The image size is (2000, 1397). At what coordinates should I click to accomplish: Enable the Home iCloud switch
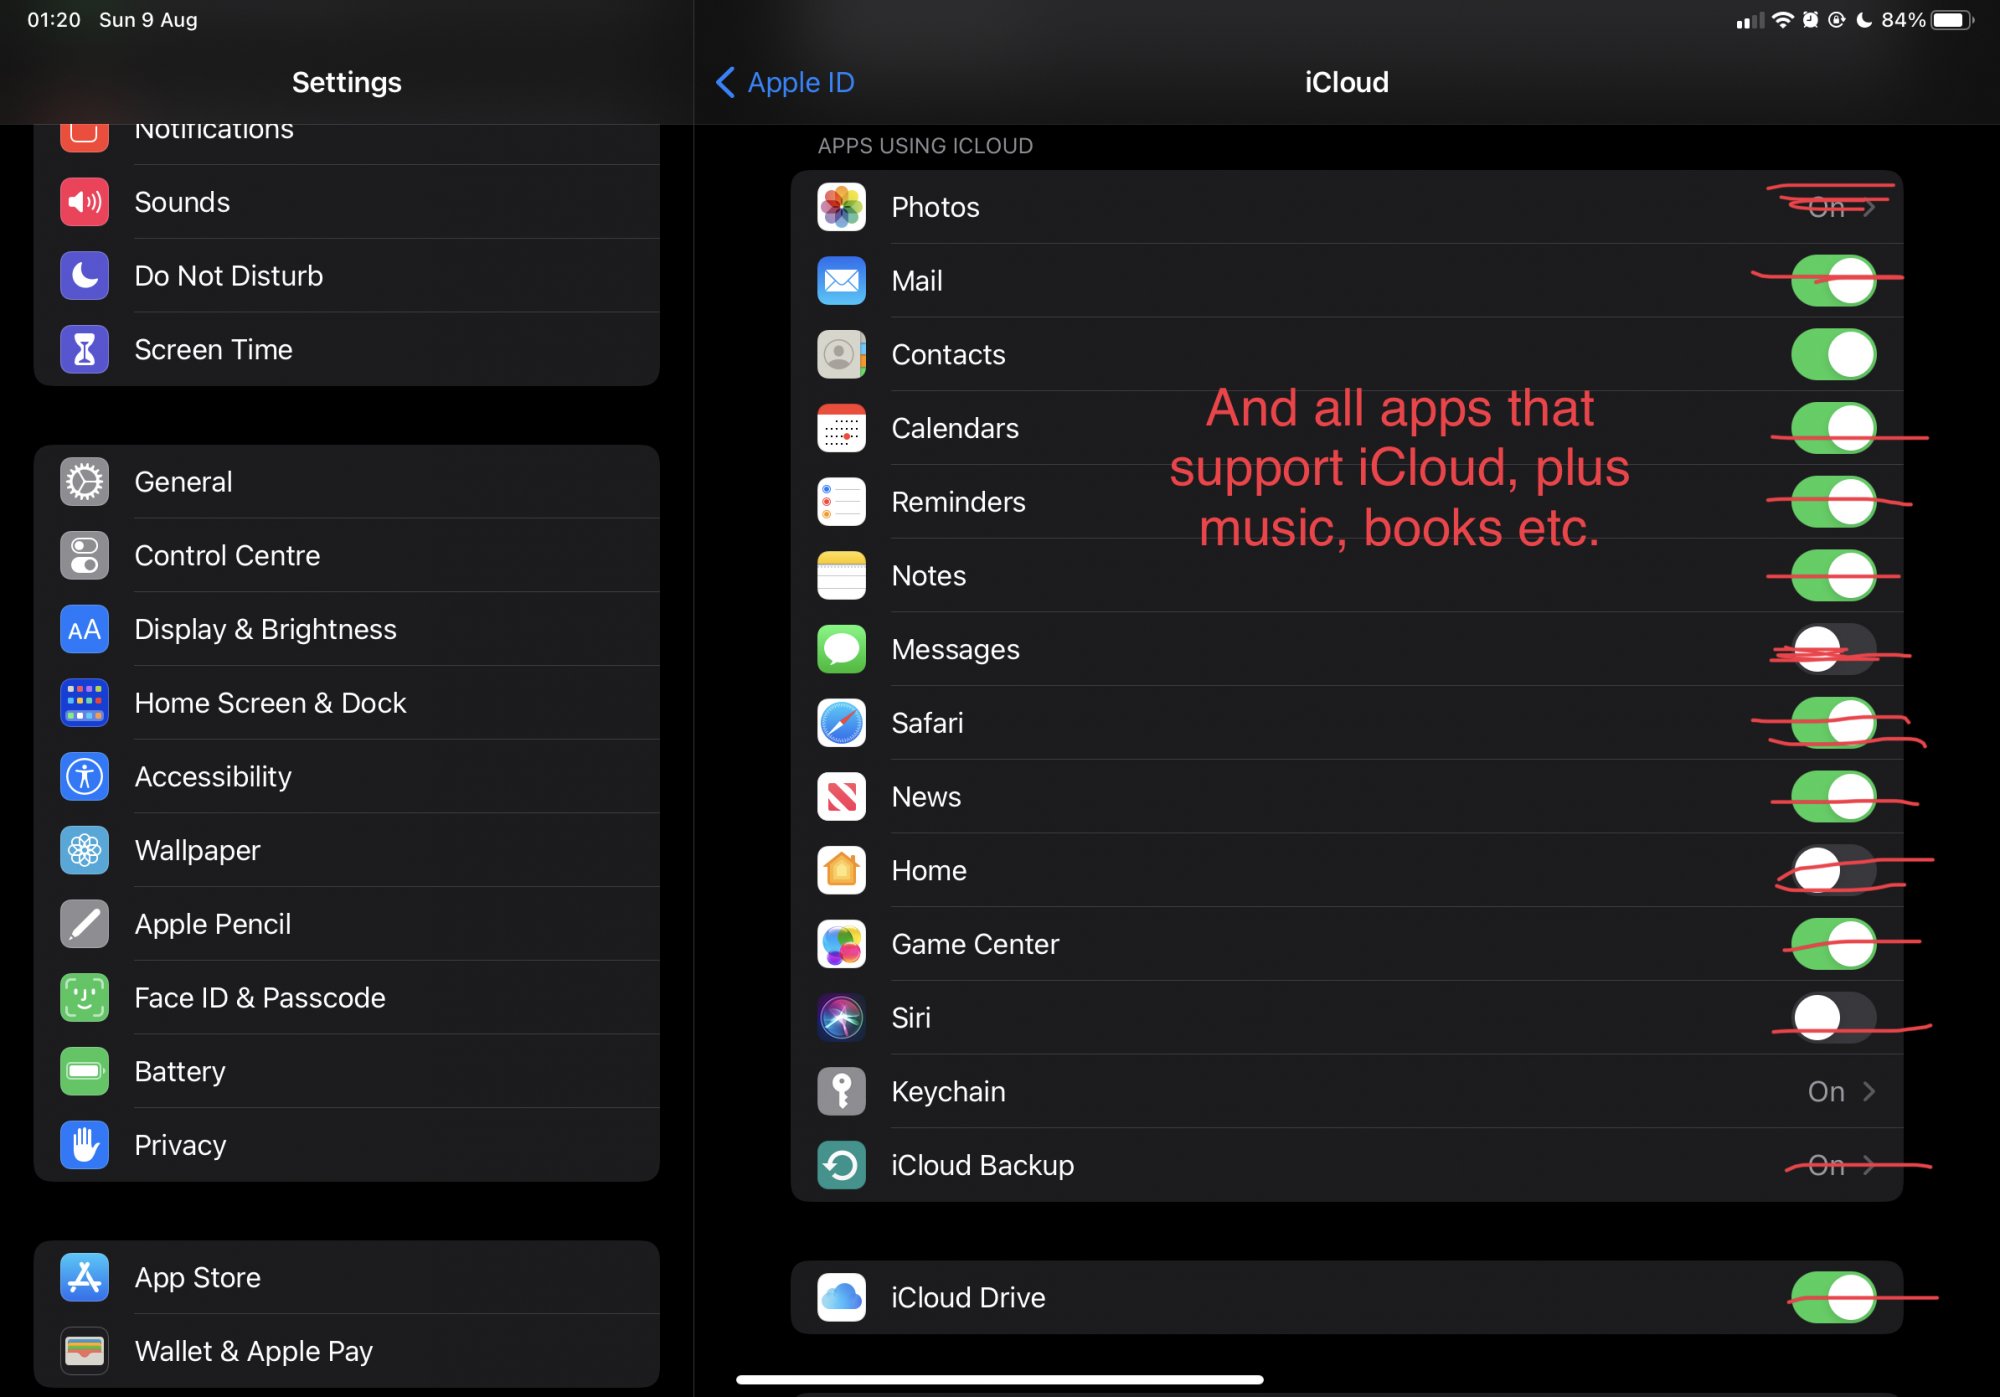tap(1833, 870)
